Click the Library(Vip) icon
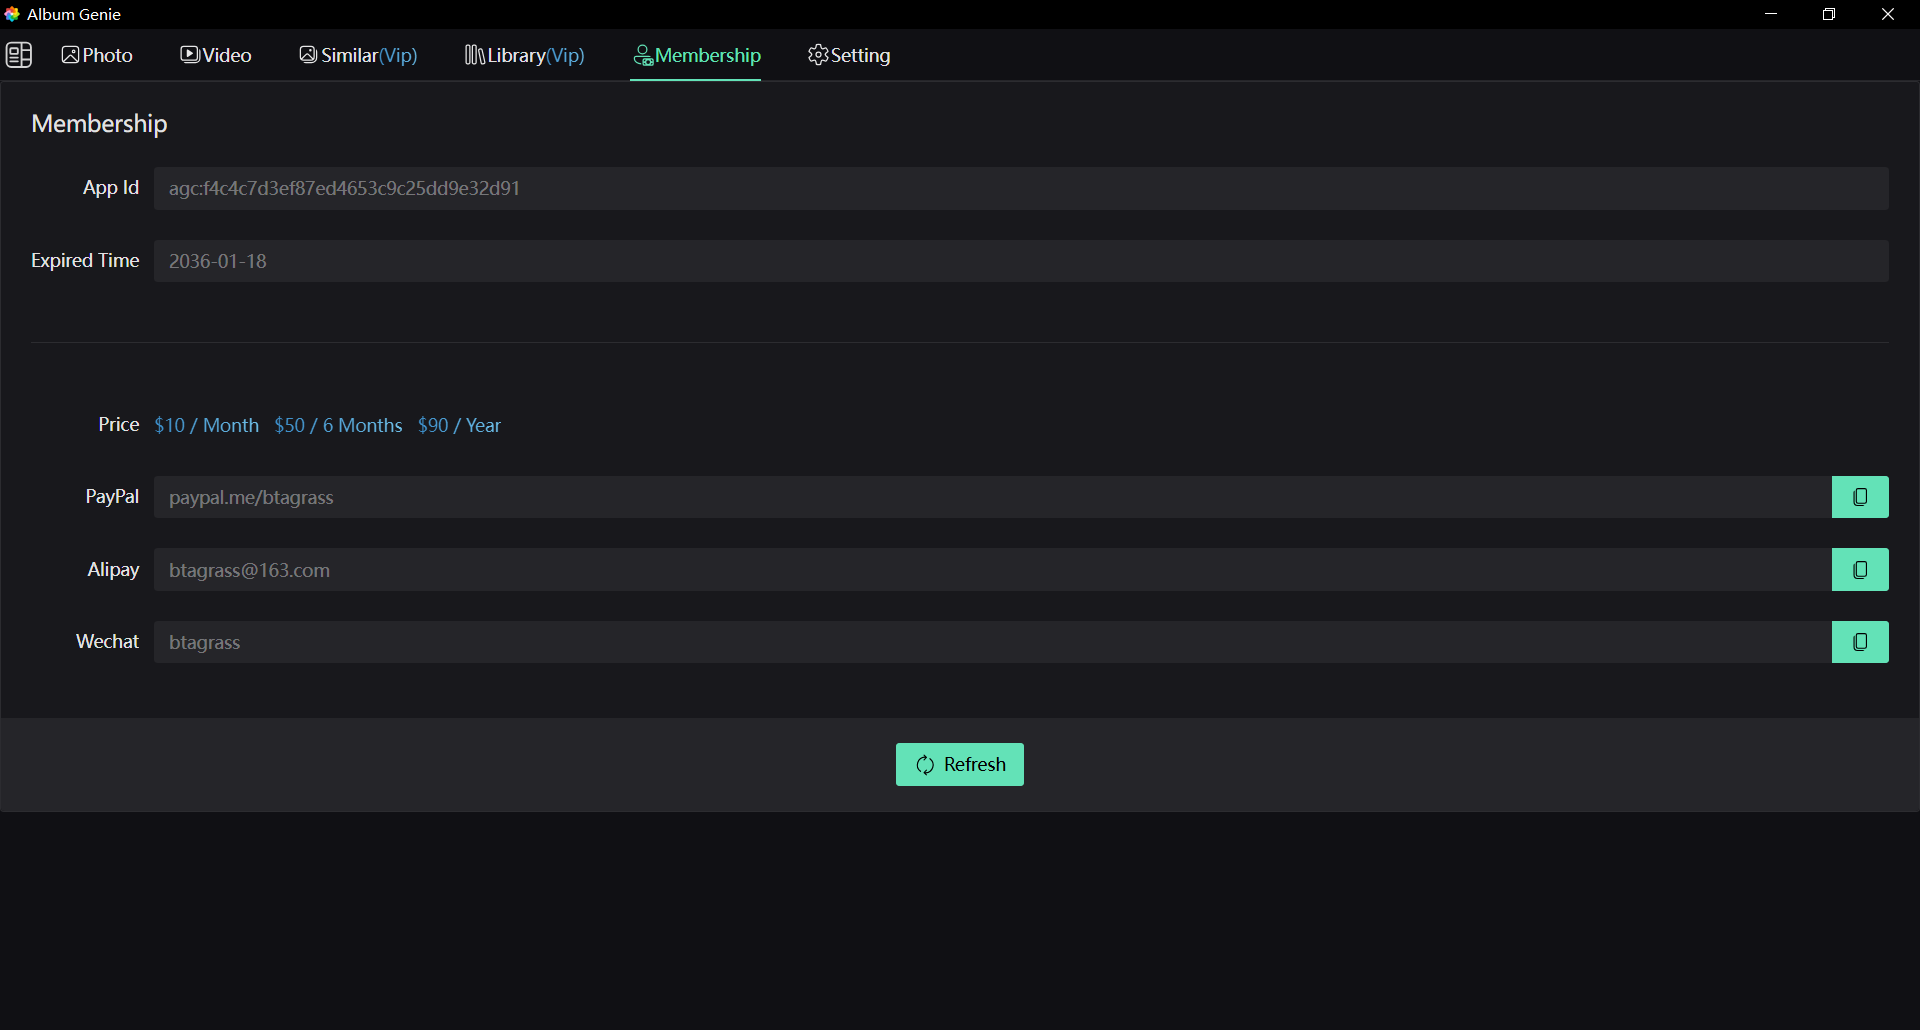1920x1030 pixels. [x=473, y=55]
